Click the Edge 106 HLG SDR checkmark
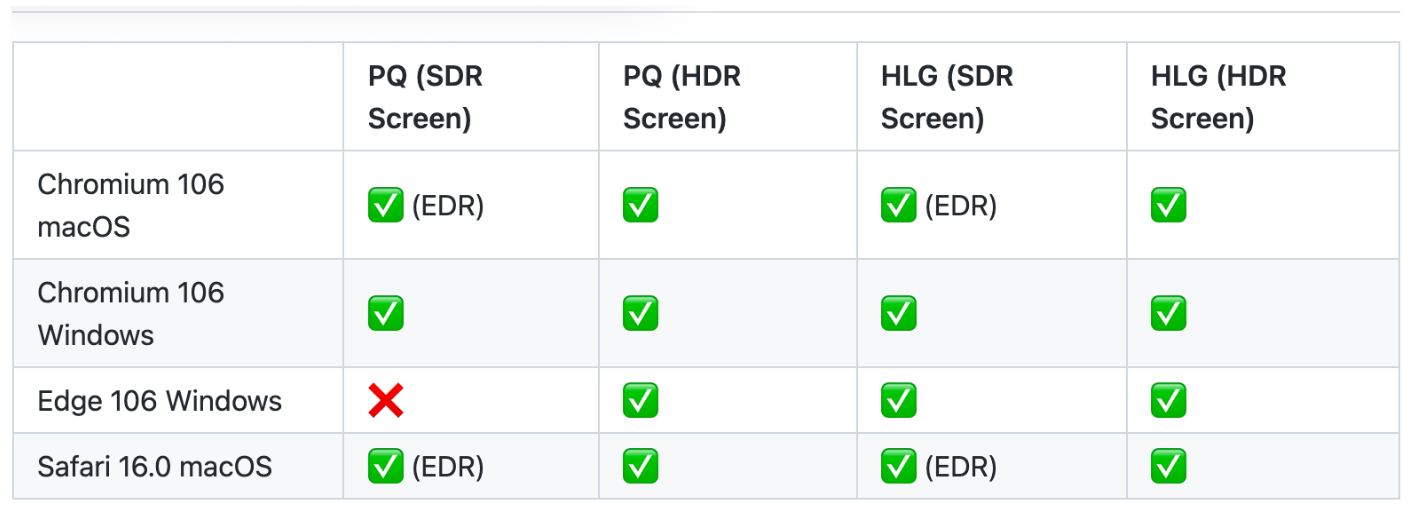This screenshot has width=1409, height=512. [899, 401]
